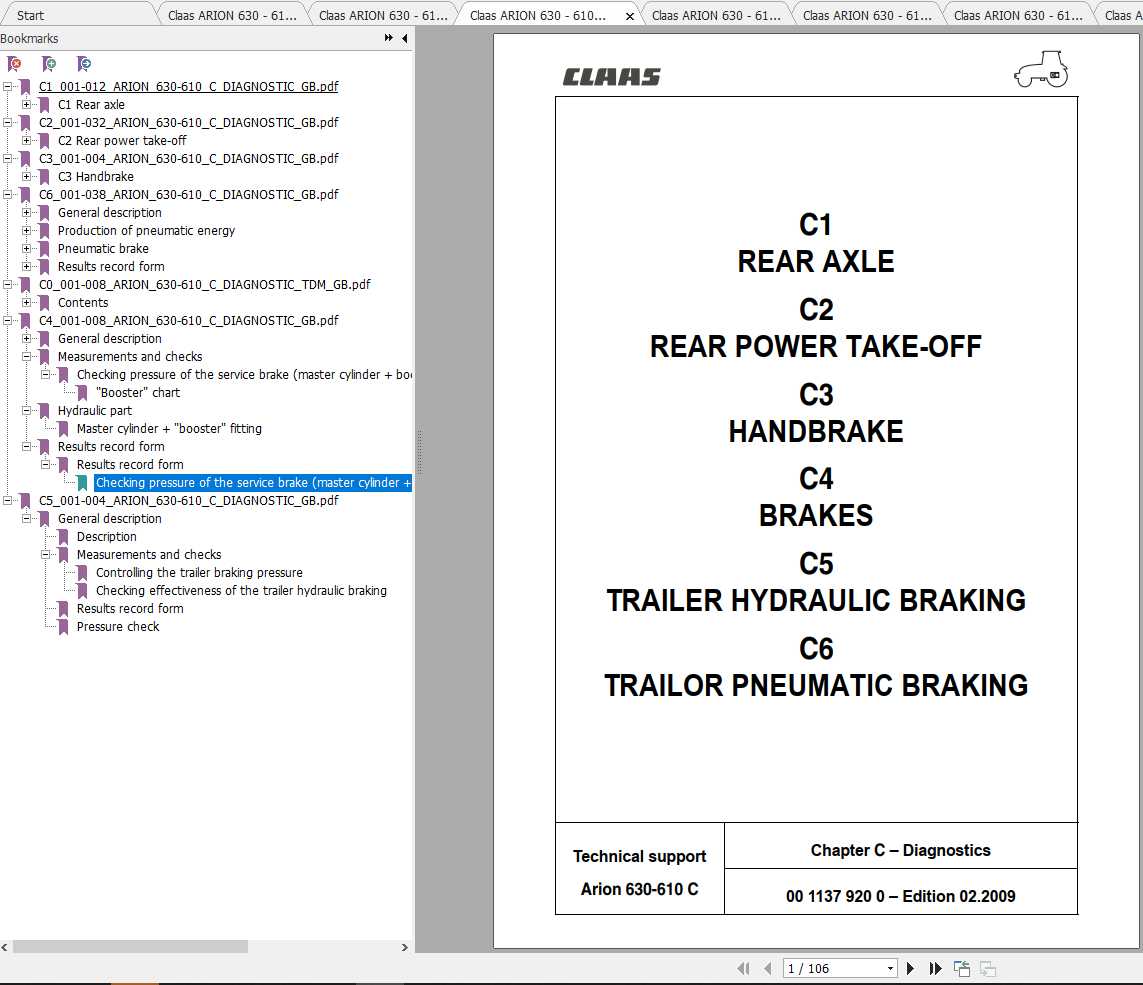Click the bookmark icon beside C3 Handbrake
This screenshot has width=1143, height=985.
(44, 176)
